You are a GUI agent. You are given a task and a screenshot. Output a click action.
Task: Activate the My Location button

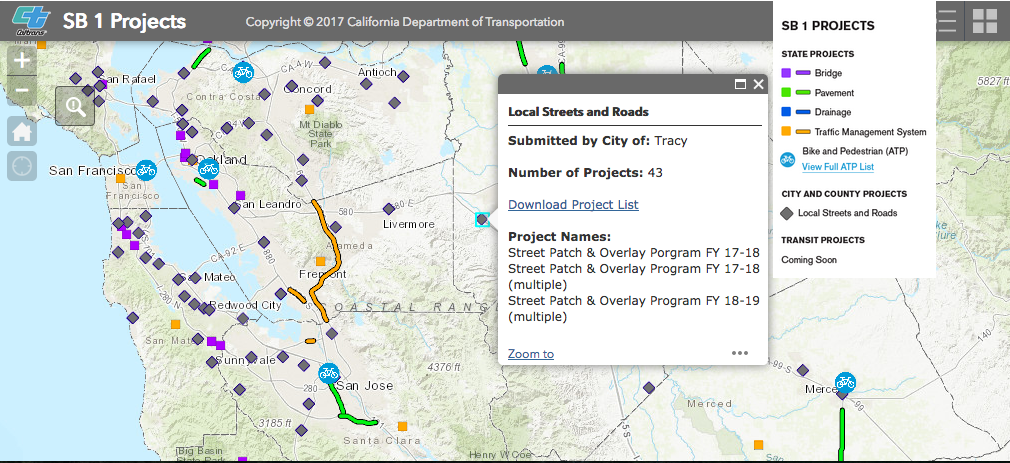tap(22, 166)
